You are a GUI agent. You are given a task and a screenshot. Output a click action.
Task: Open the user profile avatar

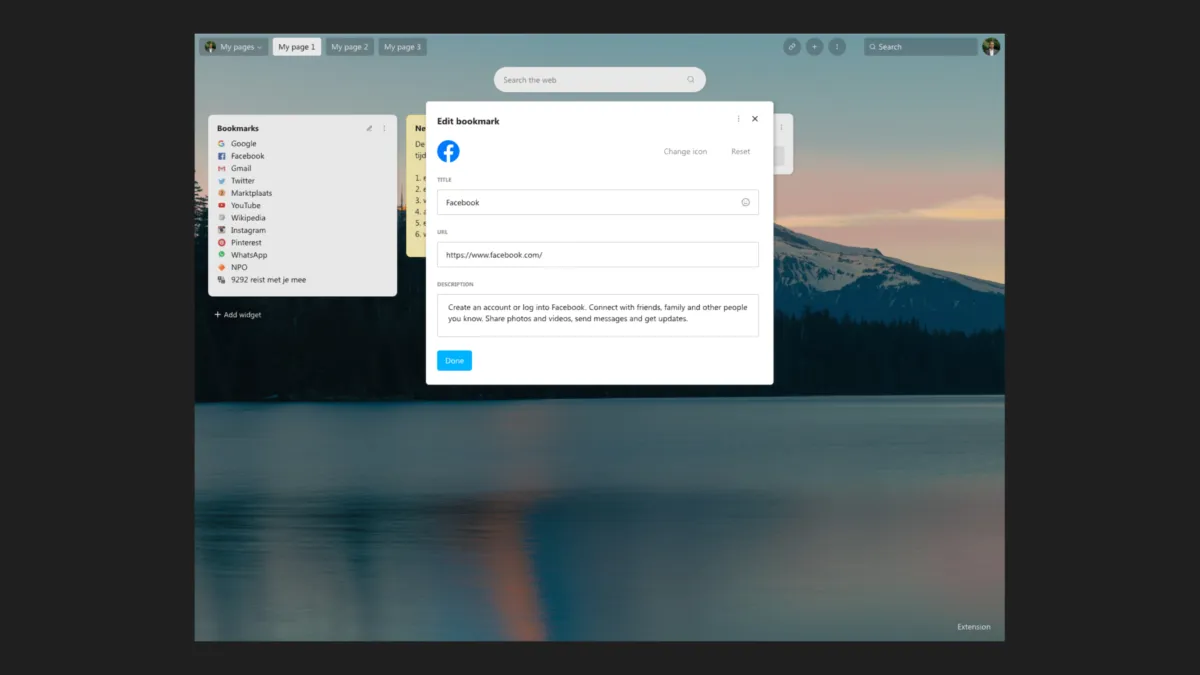tap(991, 46)
